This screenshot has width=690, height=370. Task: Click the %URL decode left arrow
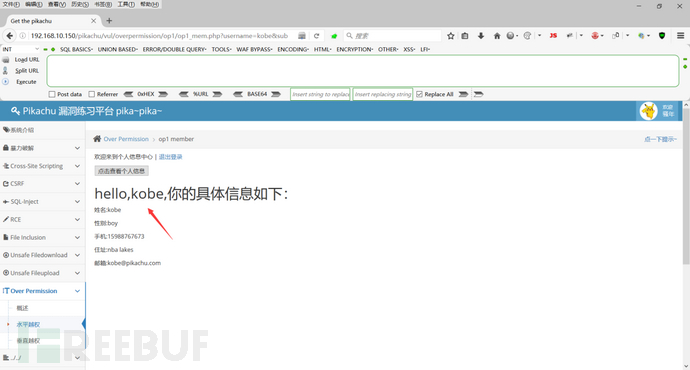(x=184, y=94)
